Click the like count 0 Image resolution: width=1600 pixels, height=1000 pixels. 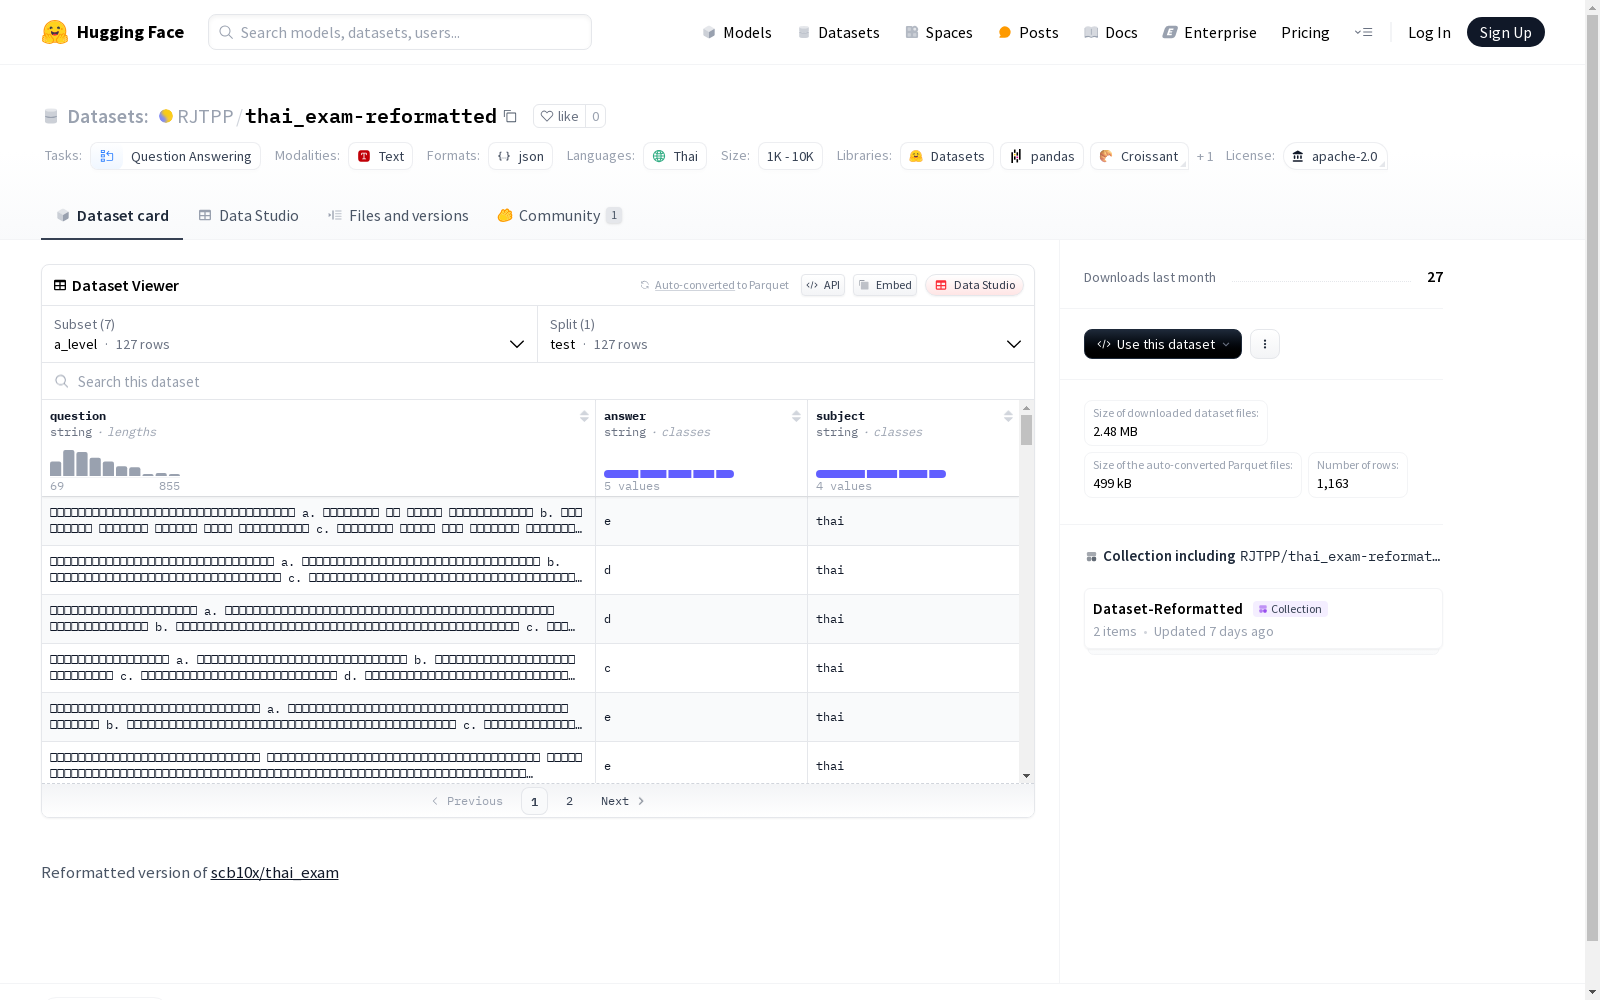point(596,116)
